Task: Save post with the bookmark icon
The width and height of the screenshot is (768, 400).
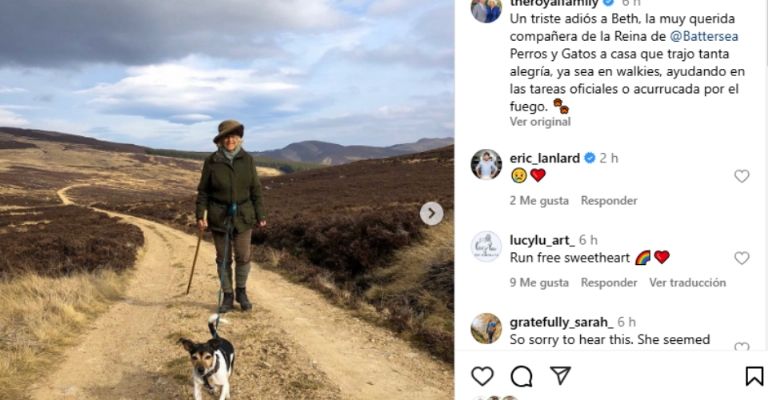Action: click(754, 376)
